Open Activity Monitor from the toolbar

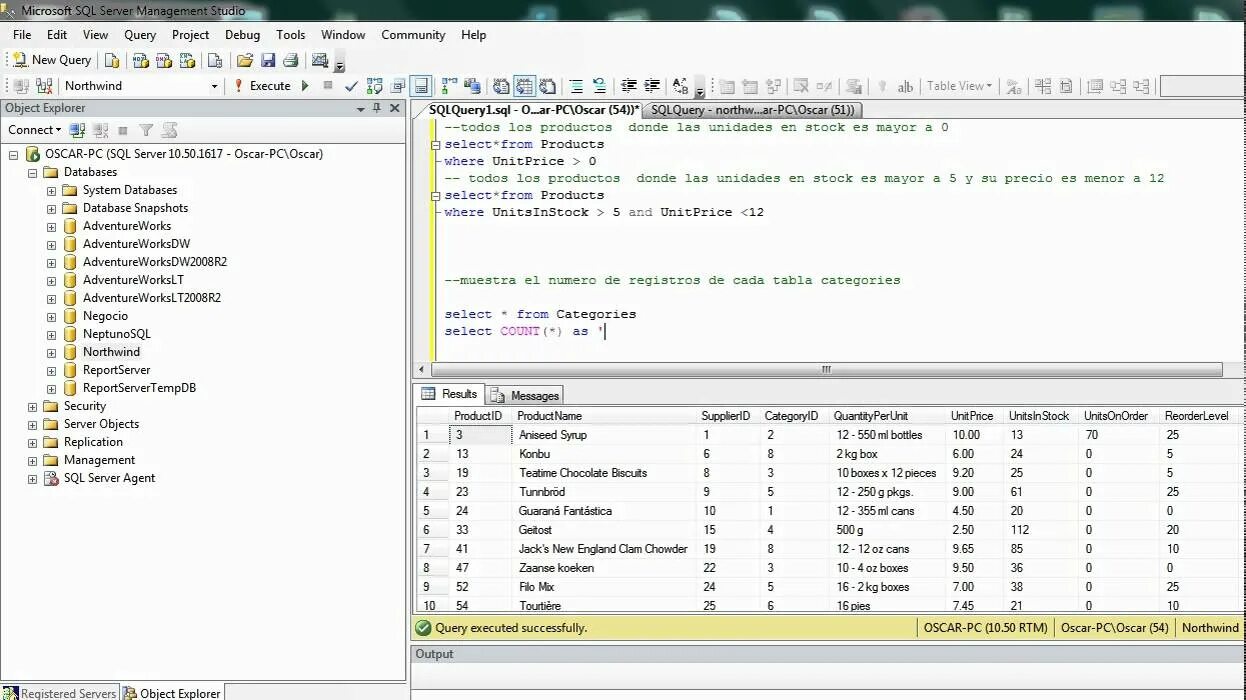tap(320, 60)
